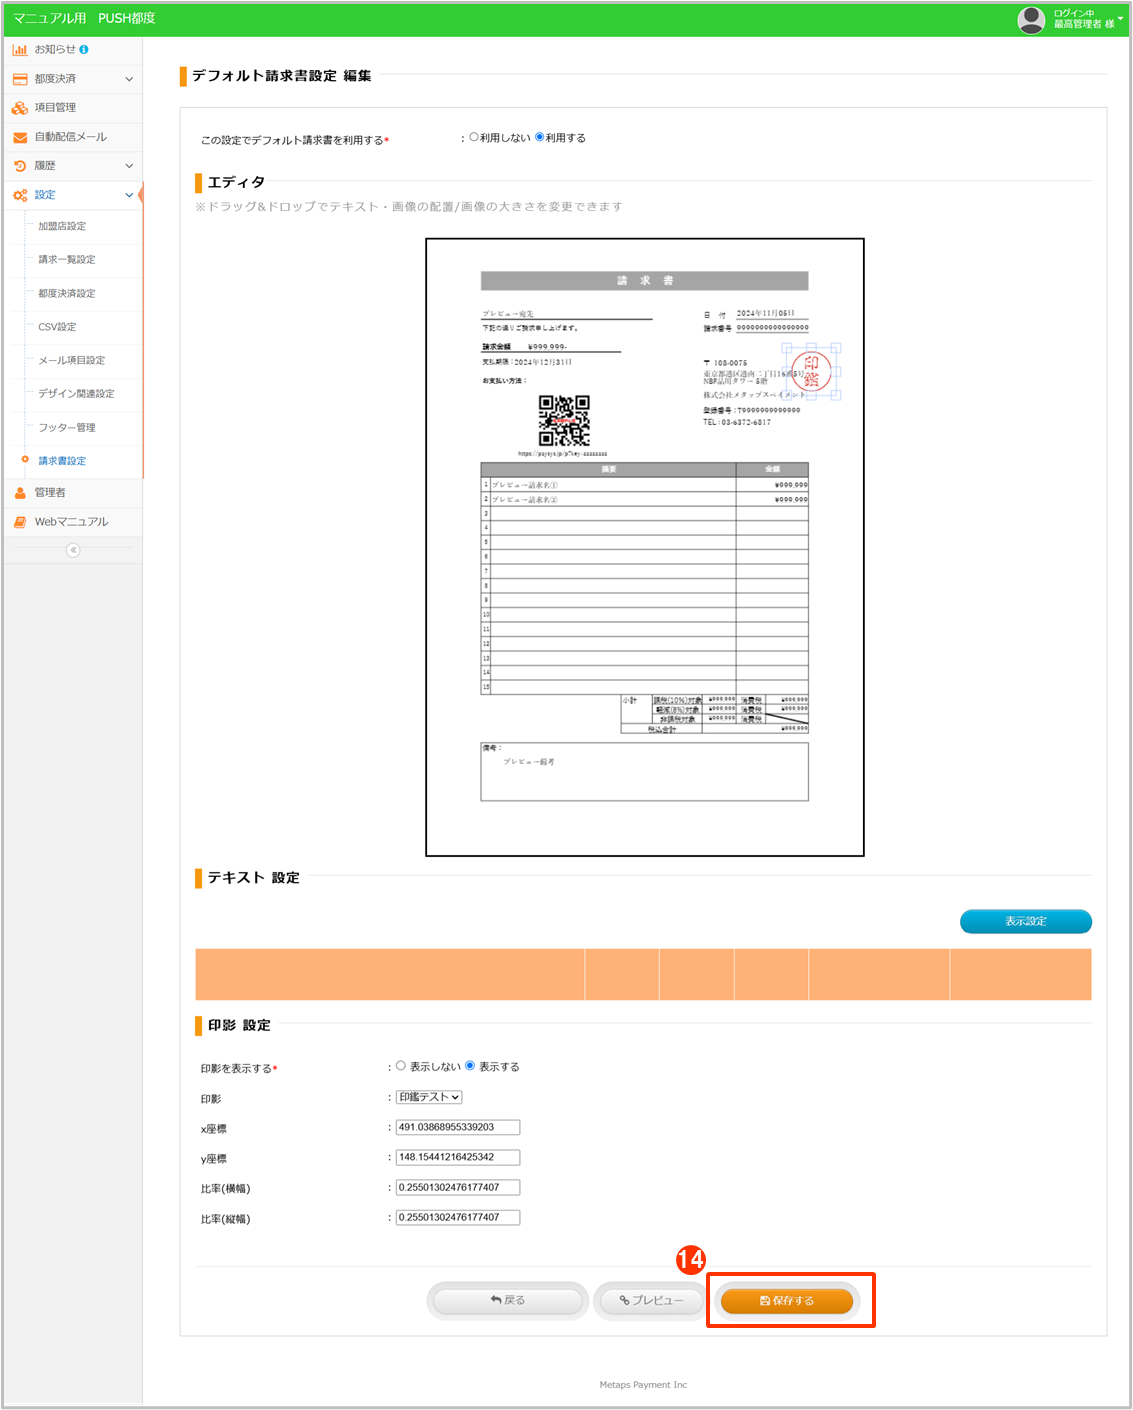Viewport: 1133px width, 1410px height.
Task: Open 加盟店設定 in the sidebar
Action: 62,226
